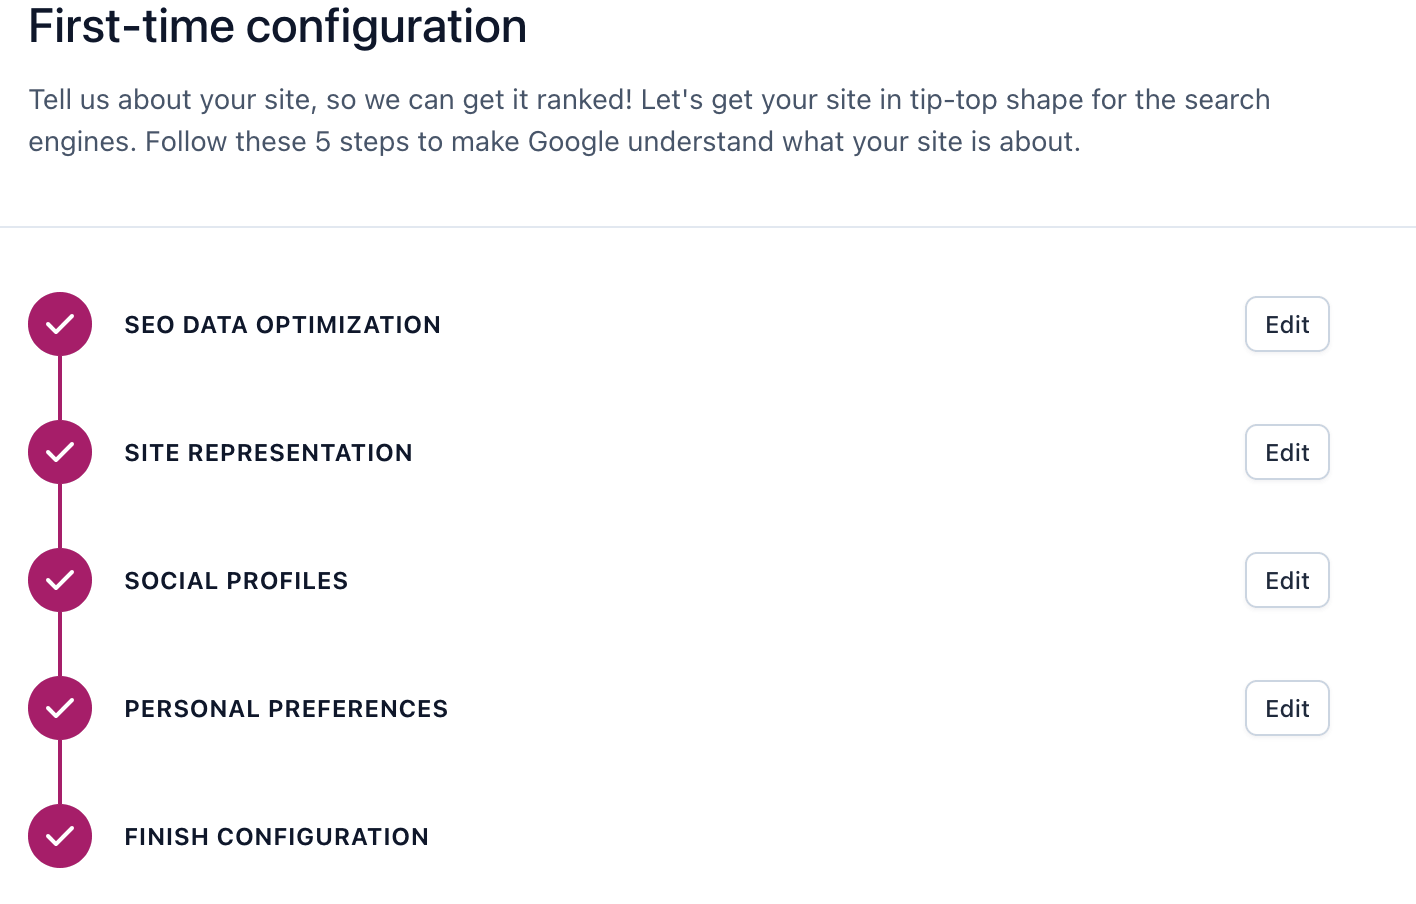Edit the Site Representation step

1287,452
